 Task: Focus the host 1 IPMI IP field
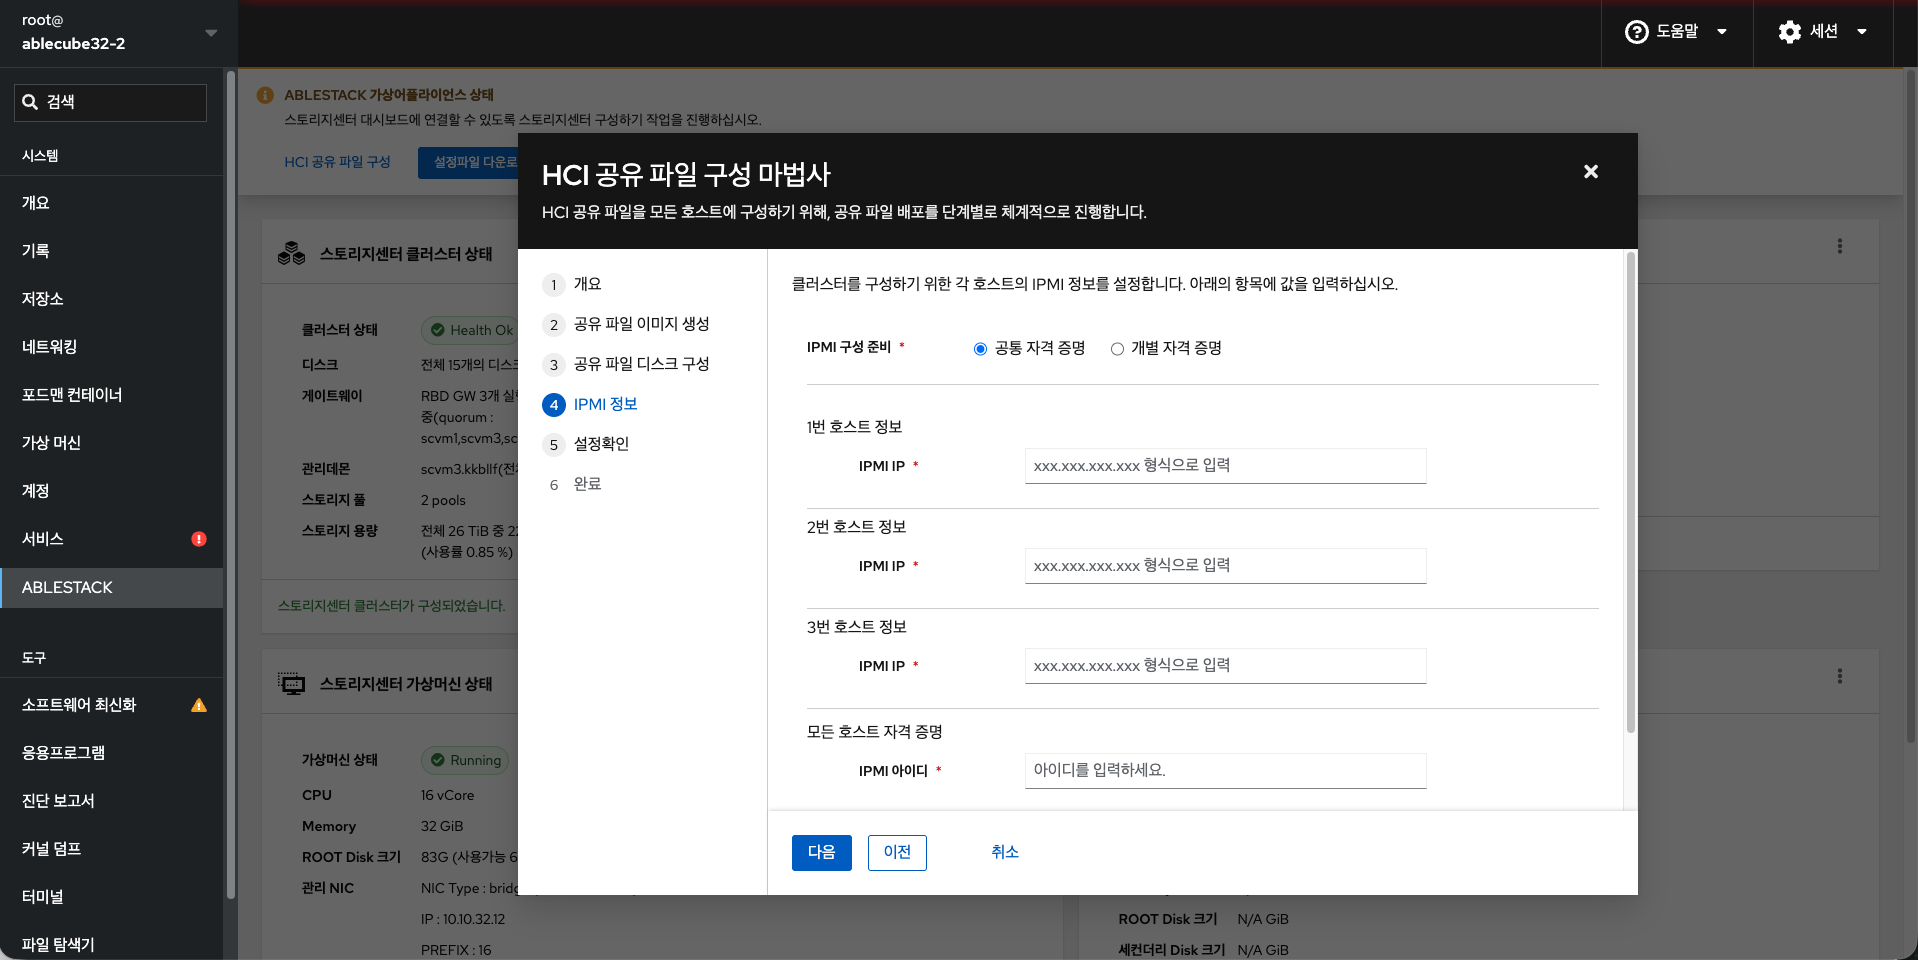tap(1224, 466)
